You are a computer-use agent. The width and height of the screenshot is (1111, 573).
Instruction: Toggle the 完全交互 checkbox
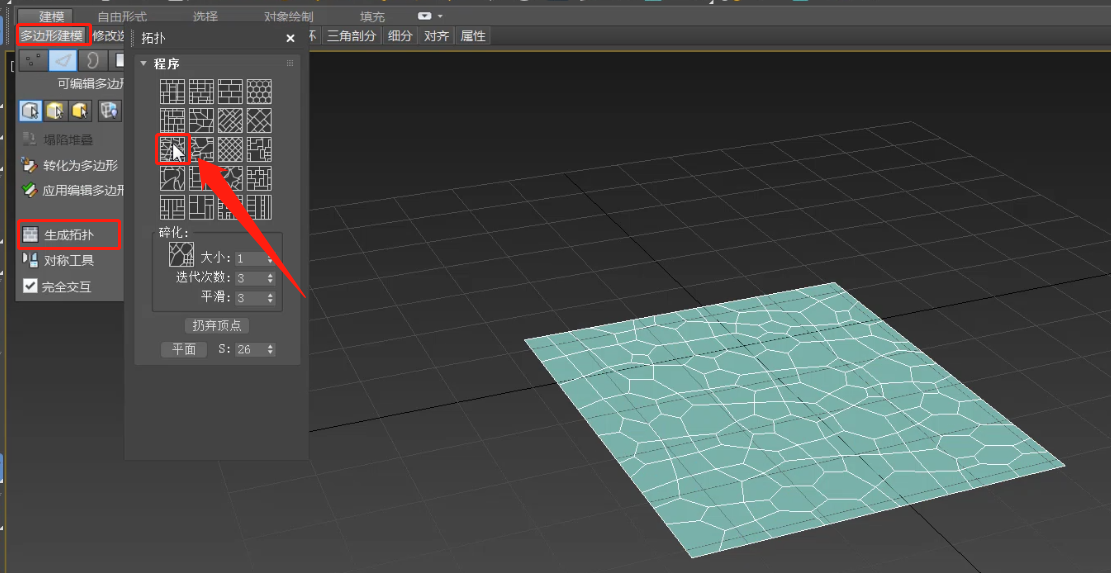30,286
